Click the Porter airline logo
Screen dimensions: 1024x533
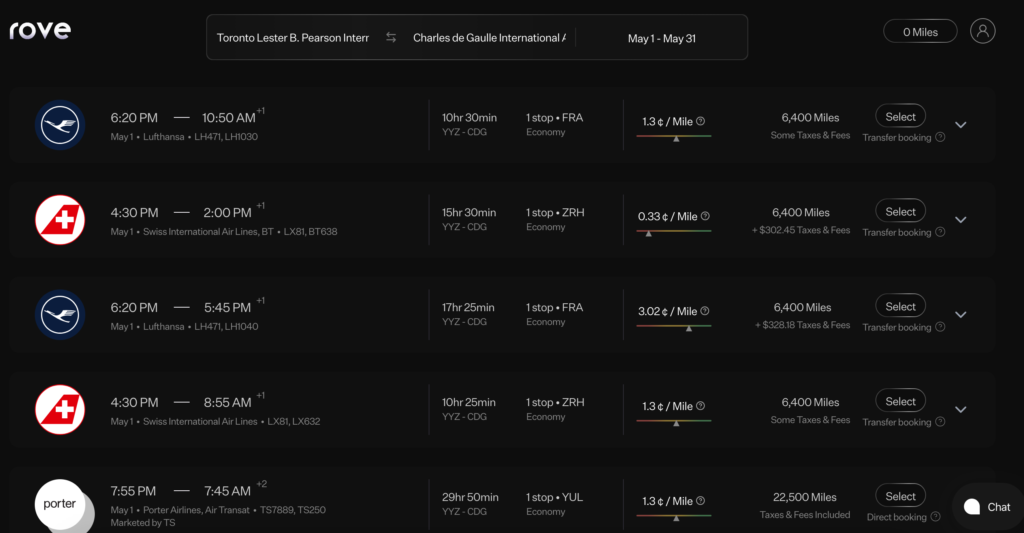pos(60,504)
